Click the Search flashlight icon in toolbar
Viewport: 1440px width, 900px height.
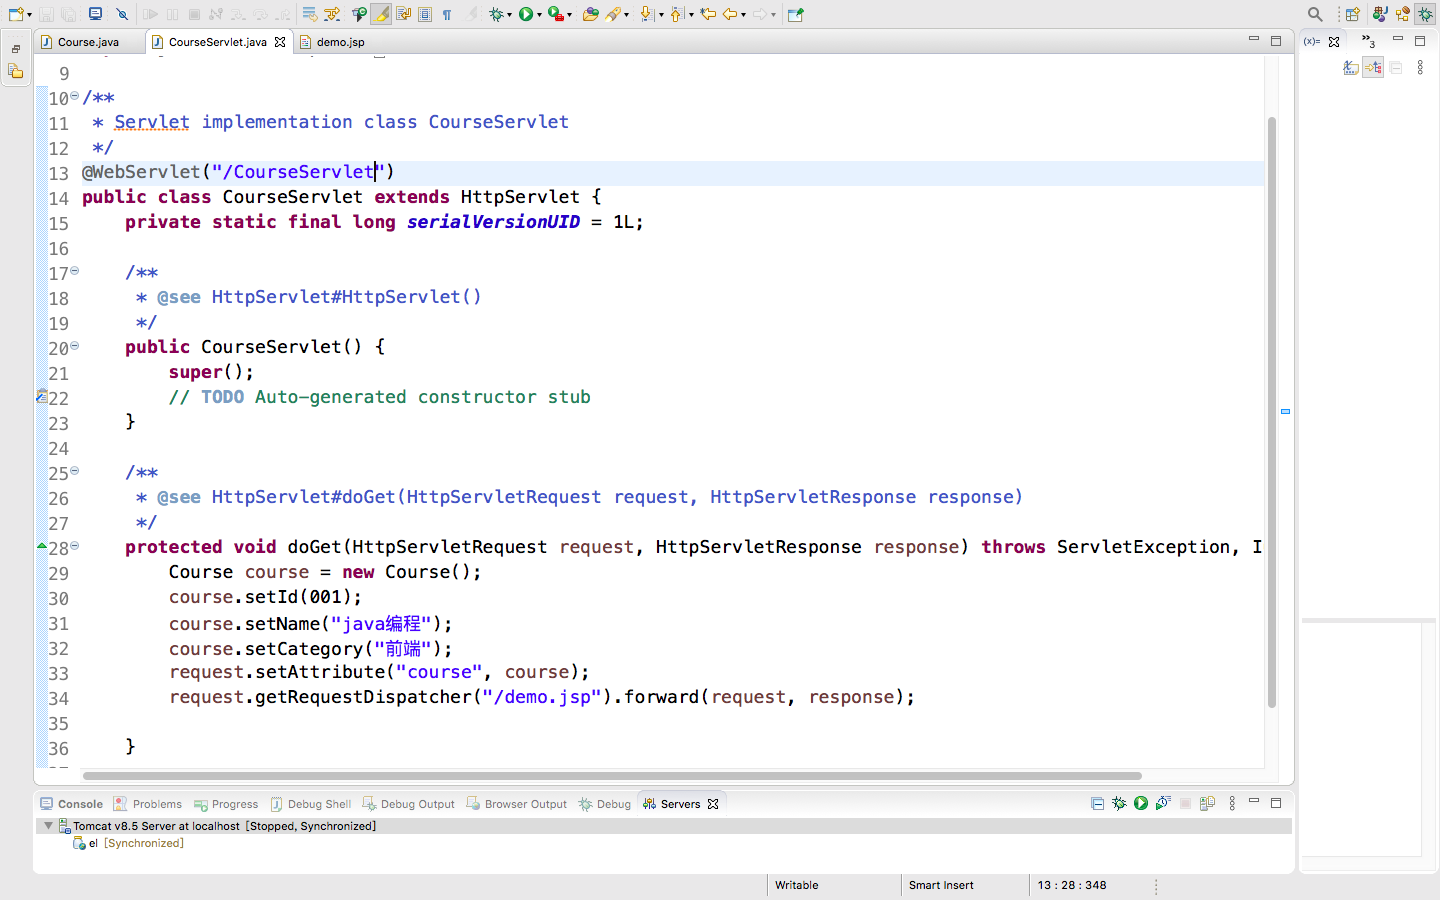[613, 14]
